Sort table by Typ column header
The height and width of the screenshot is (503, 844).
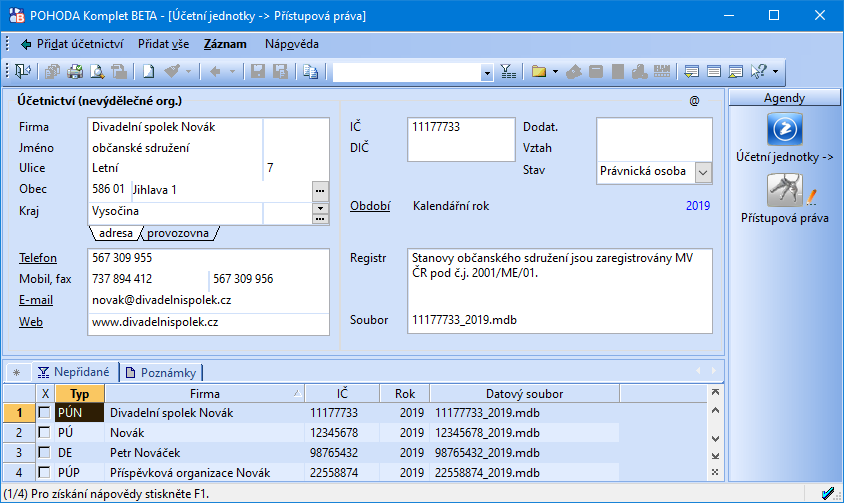80,394
